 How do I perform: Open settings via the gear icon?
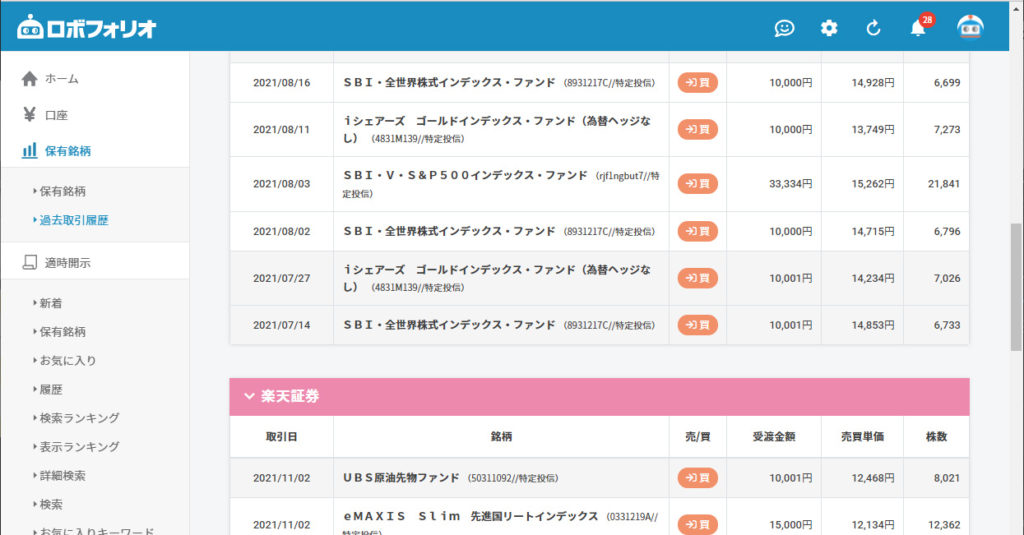pos(829,28)
